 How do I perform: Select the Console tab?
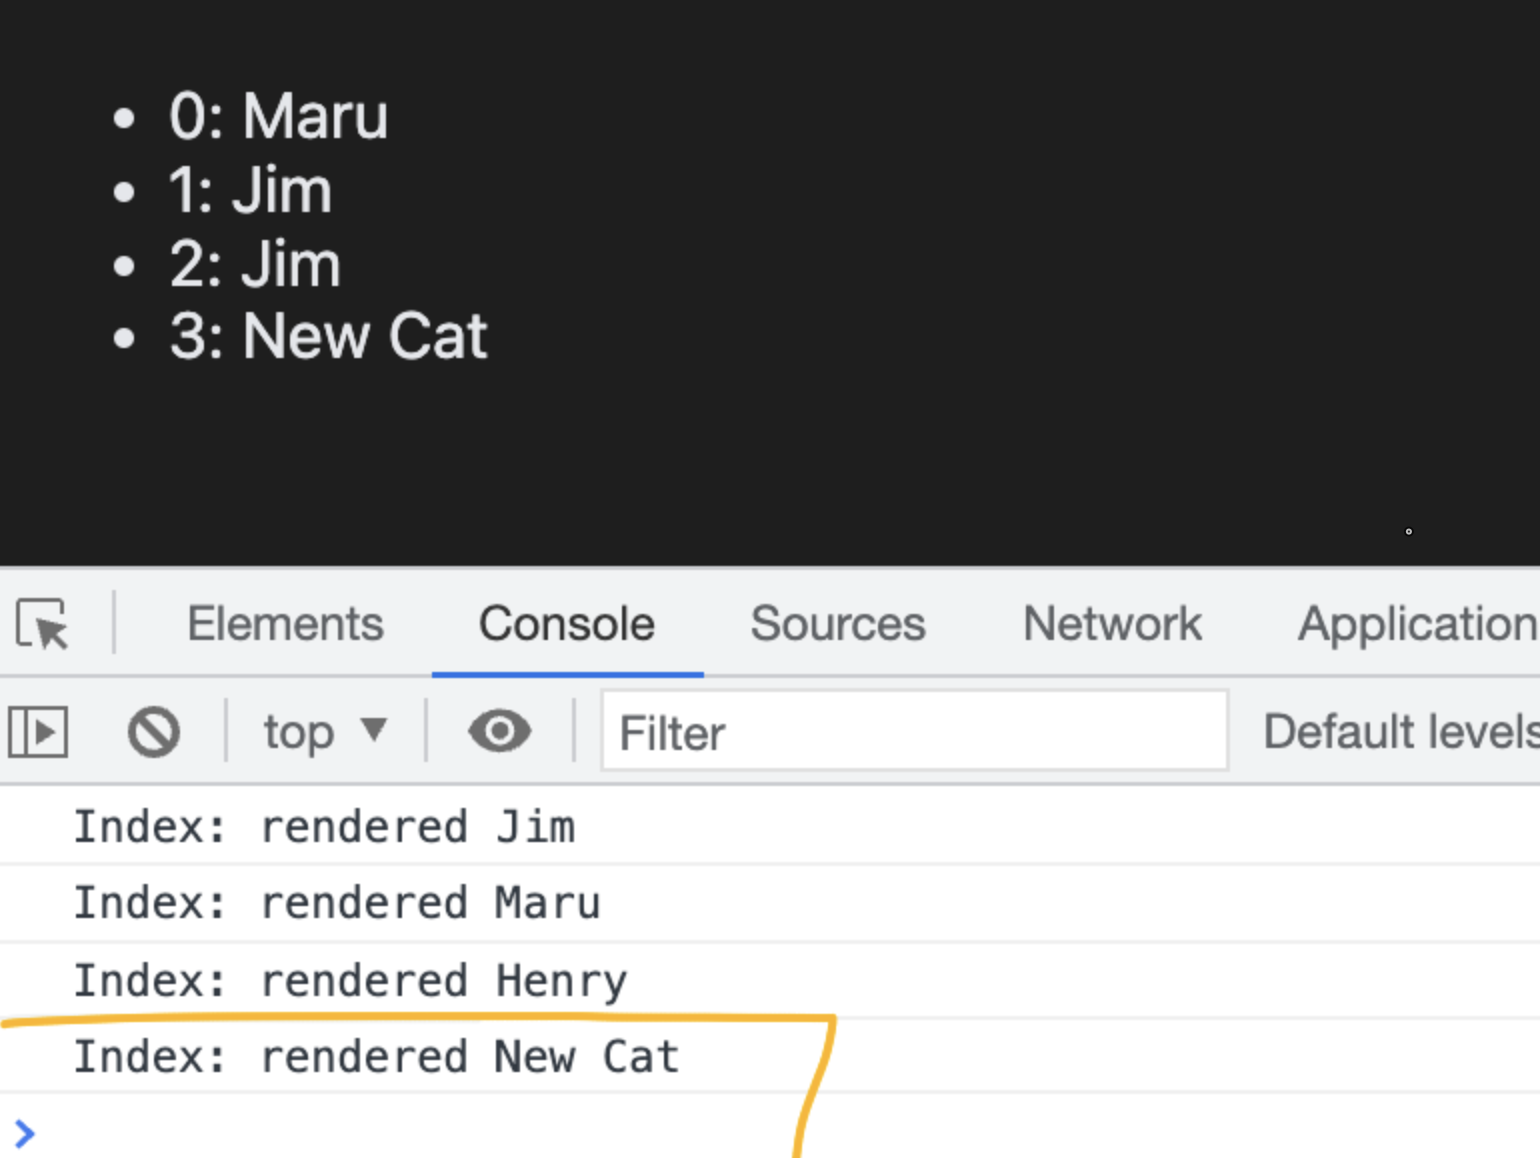point(567,624)
